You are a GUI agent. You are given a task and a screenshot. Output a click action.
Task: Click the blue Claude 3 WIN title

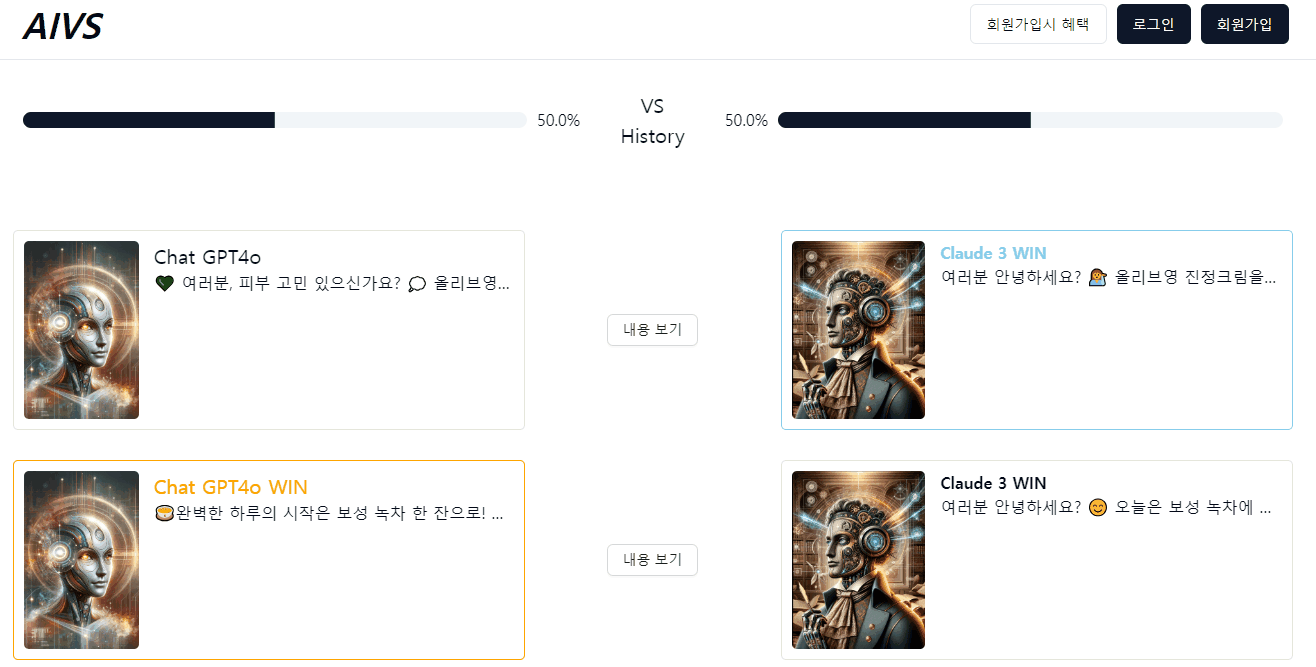(993, 253)
